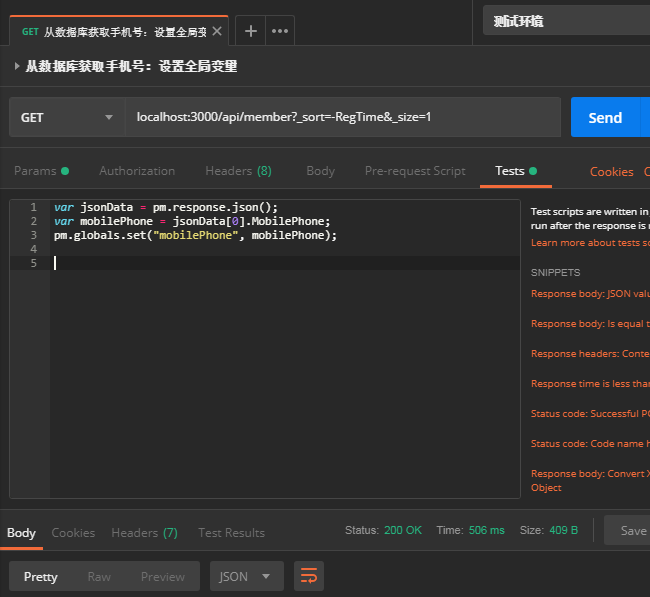650x597 pixels.
Task: Toggle word wrap icon in response body
Action: coord(310,576)
